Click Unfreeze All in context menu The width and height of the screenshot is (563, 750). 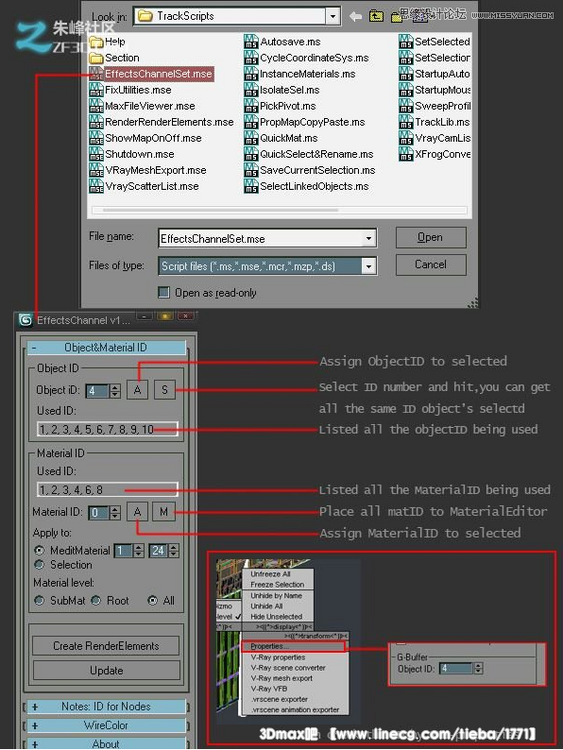[x=270, y=574]
